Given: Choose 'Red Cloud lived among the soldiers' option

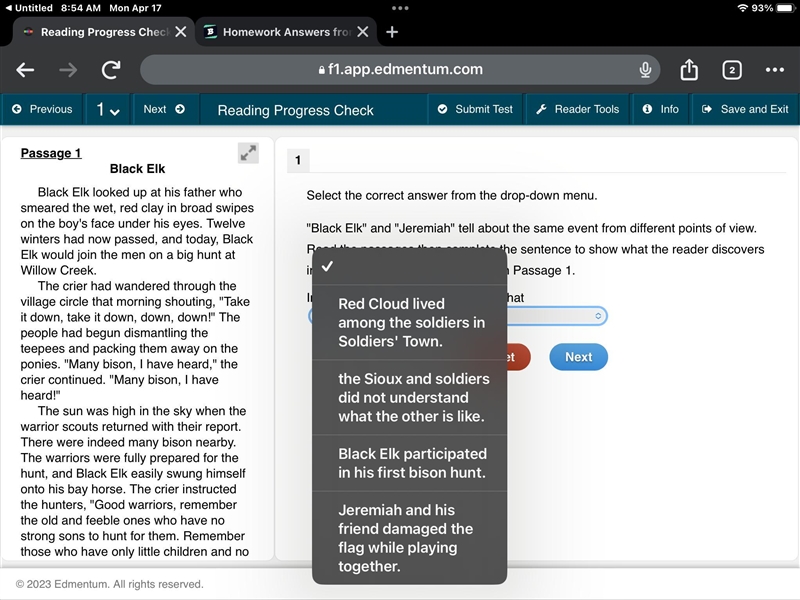Looking at the screenshot, I should click(409, 322).
